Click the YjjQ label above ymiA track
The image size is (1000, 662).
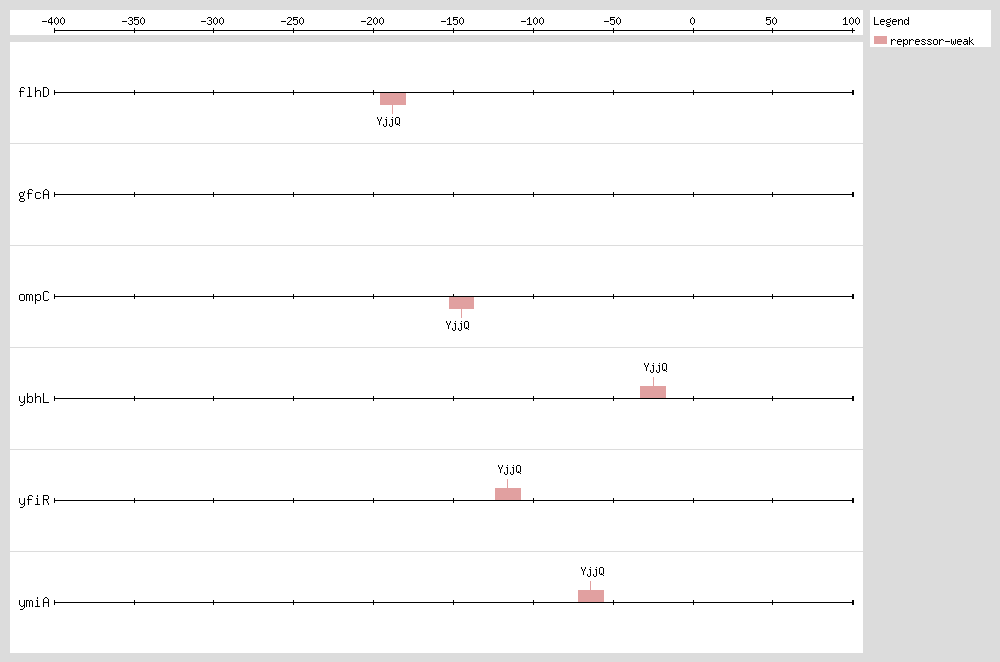click(592, 571)
